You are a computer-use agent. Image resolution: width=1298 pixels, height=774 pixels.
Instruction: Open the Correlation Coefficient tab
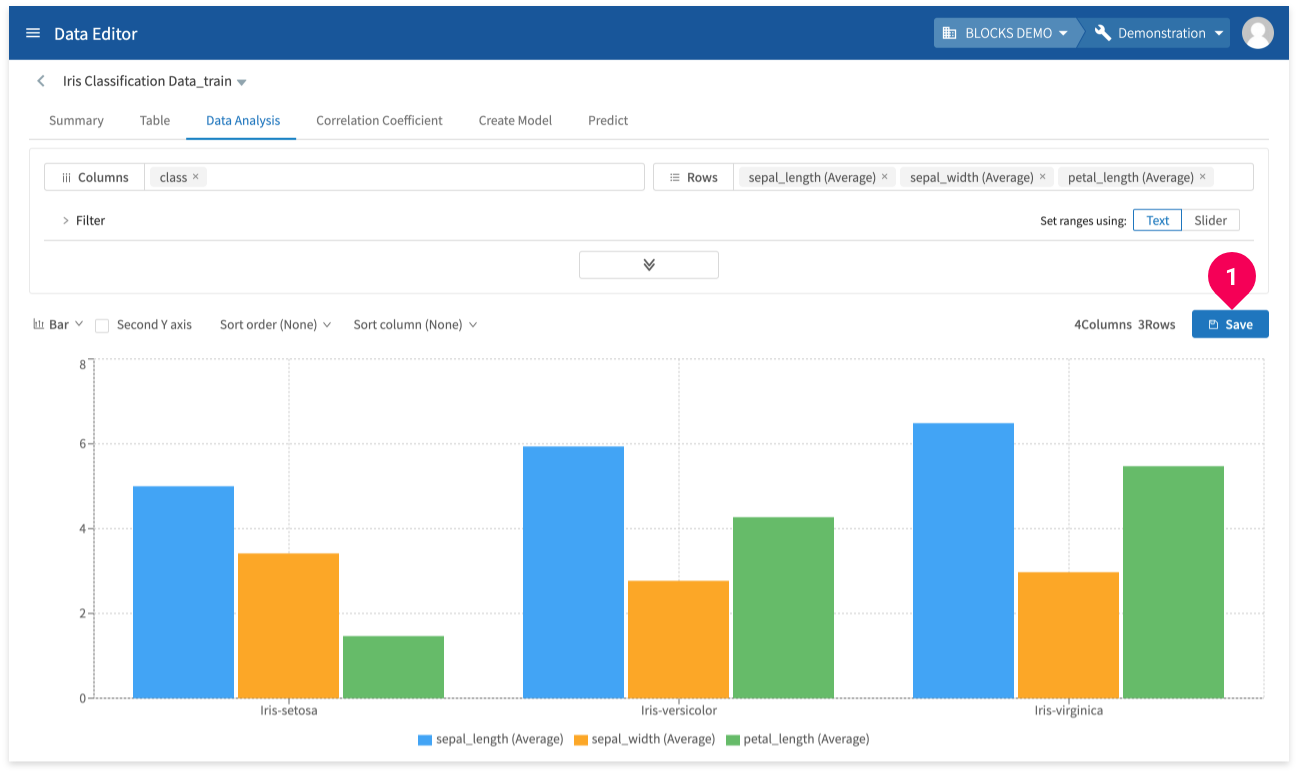coord(379,120)
